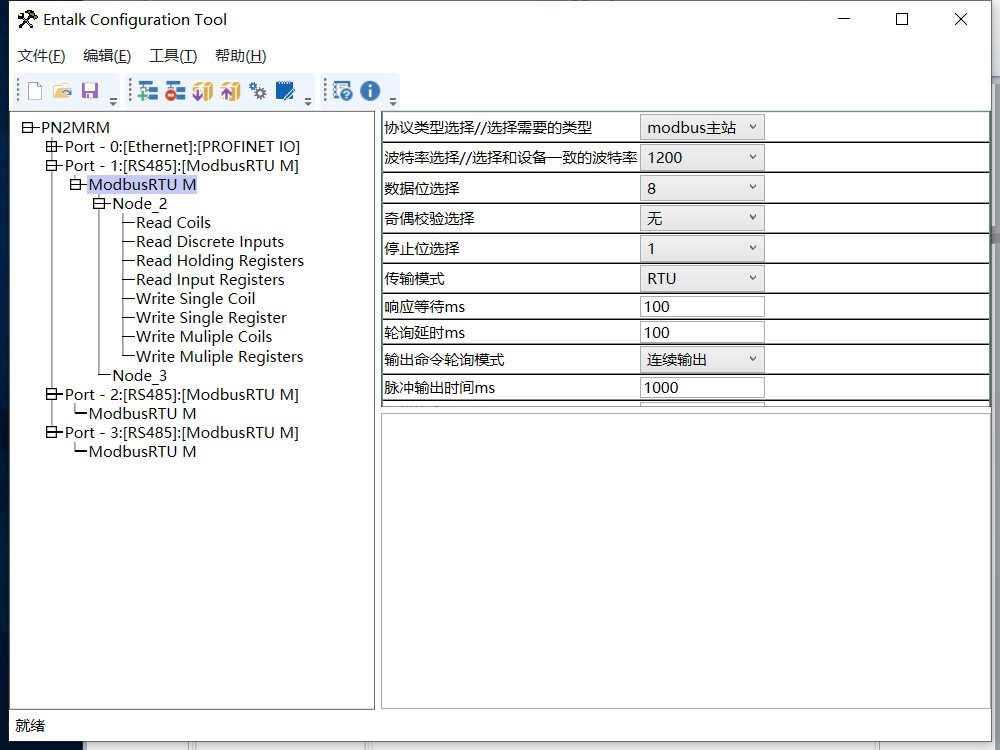
Task: Click the 奇偶校验选择 property label
Action: 429,219
